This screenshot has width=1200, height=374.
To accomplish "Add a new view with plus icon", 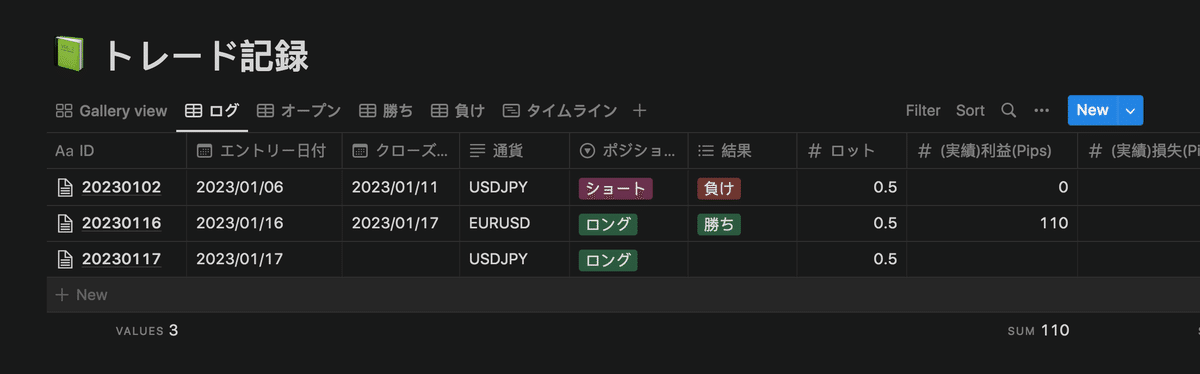I will click(640, 110).
